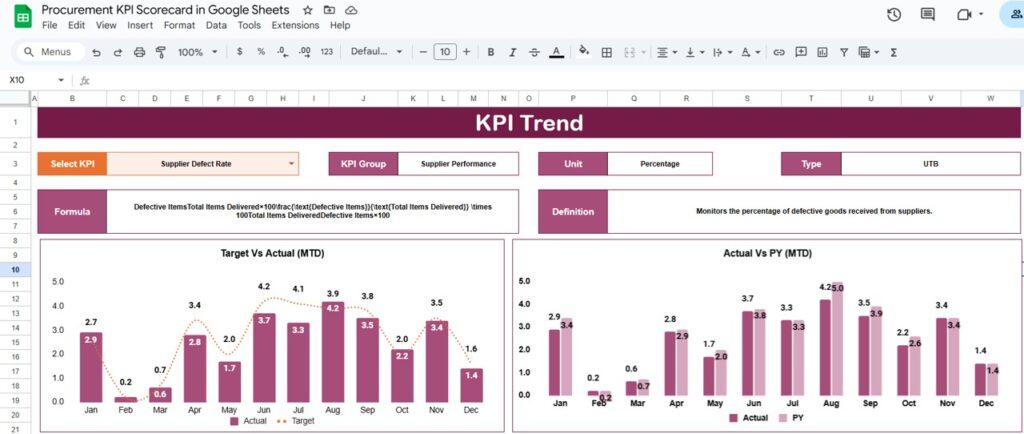Open the Extensions menu

click(x=295, y=25)
